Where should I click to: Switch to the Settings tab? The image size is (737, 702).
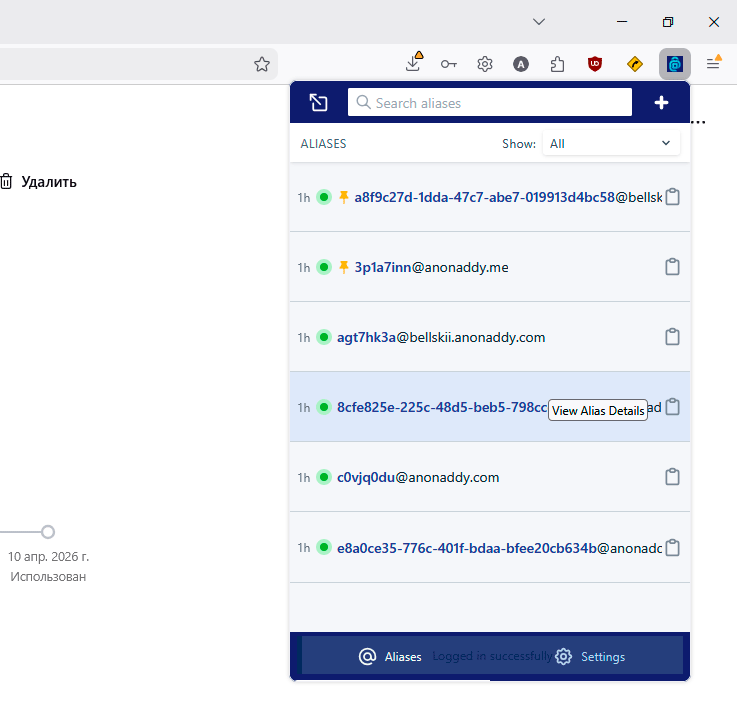tap(590, 656)
